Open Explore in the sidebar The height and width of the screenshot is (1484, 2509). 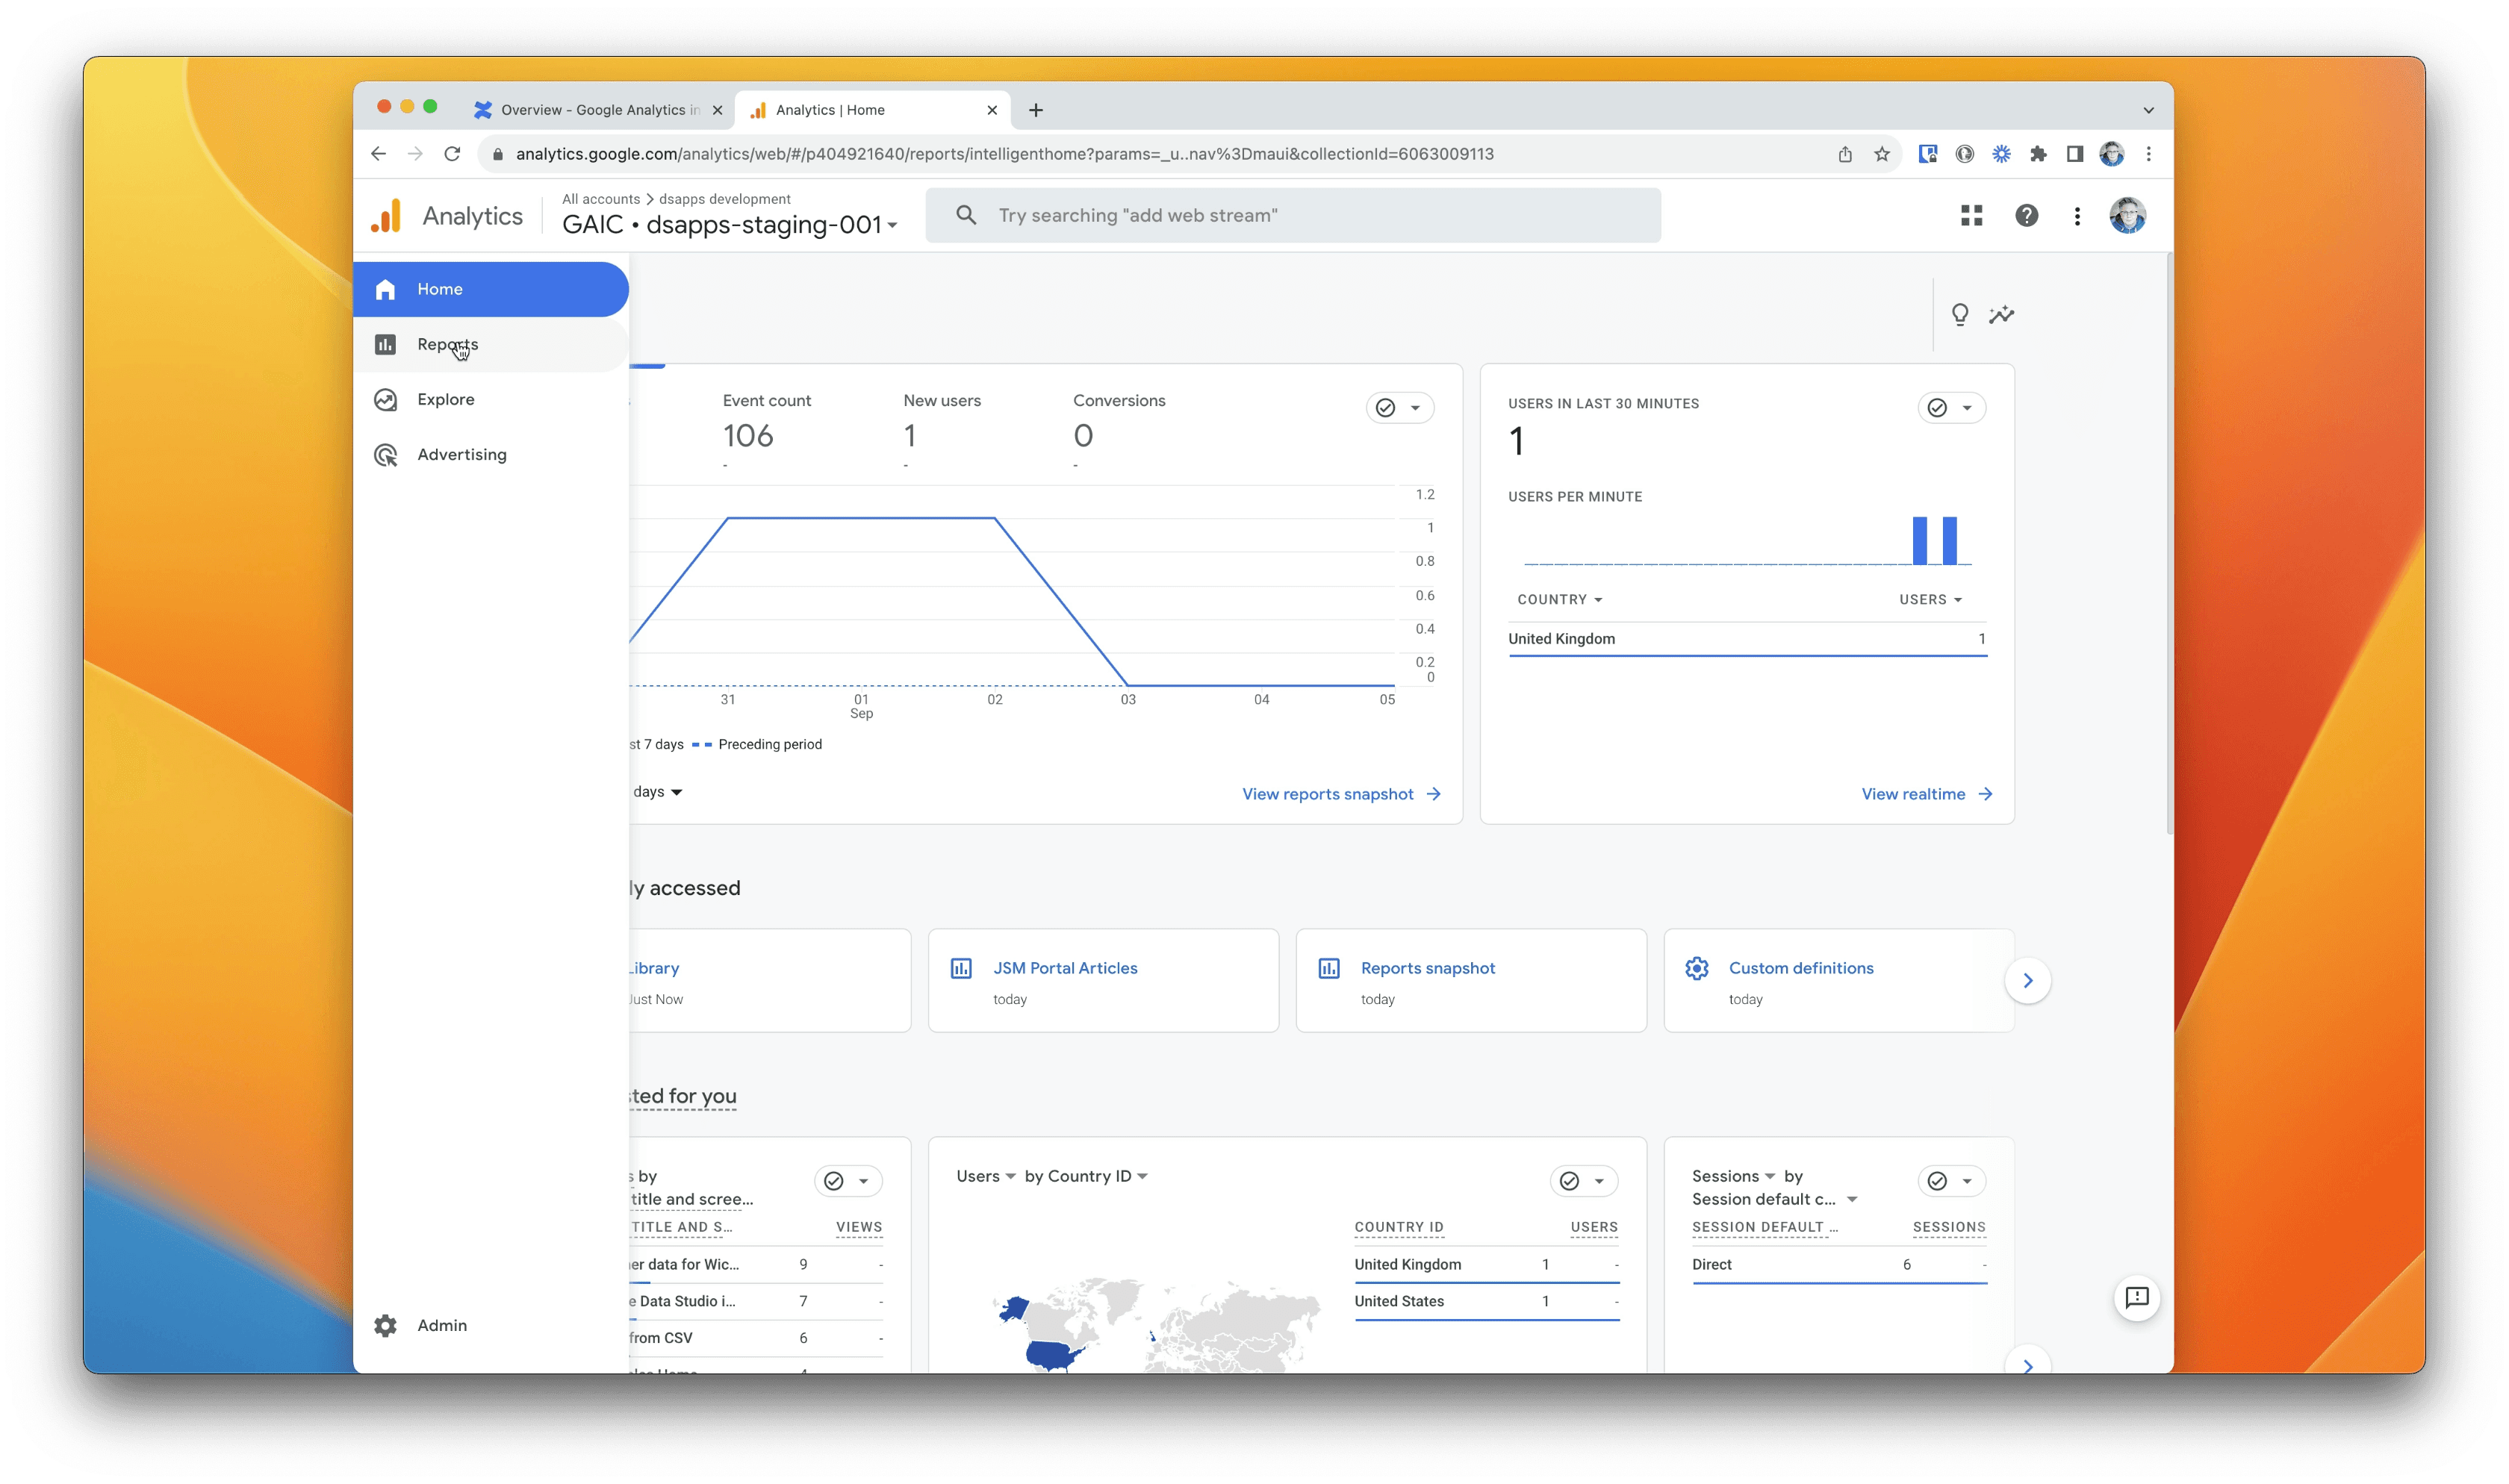(x=490, y=399)
